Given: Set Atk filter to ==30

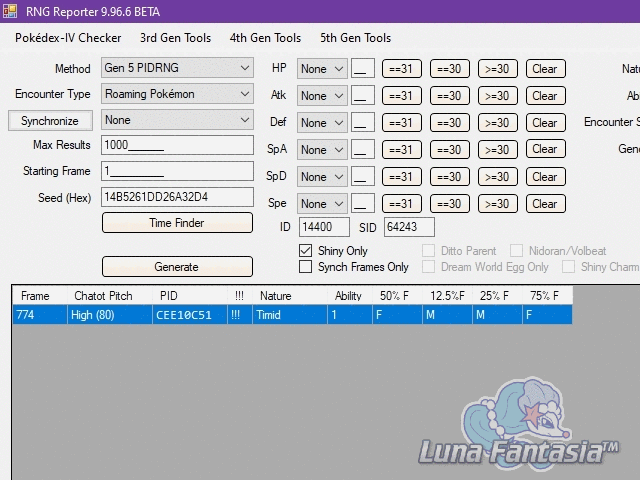Looking at the screenshot, I should 450,96.
